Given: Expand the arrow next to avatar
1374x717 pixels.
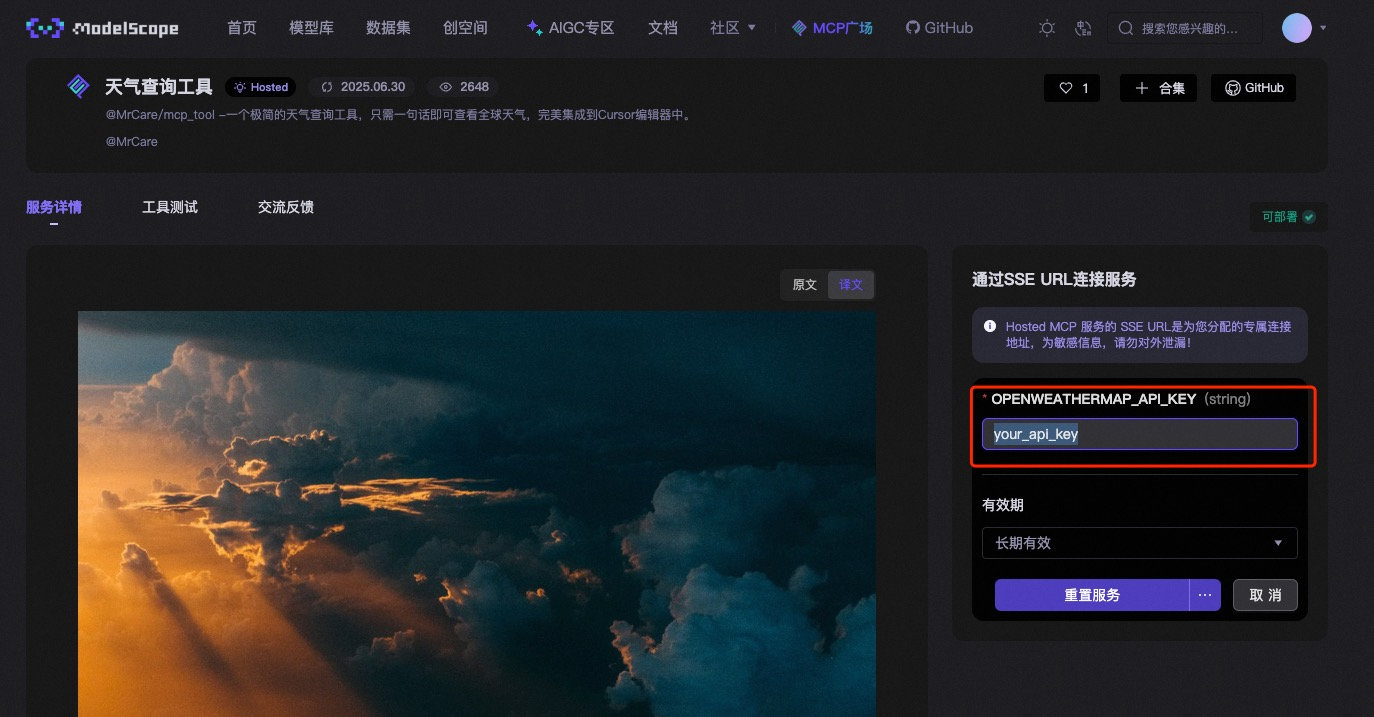Looking at the screenshot, I should point(1323,28).
